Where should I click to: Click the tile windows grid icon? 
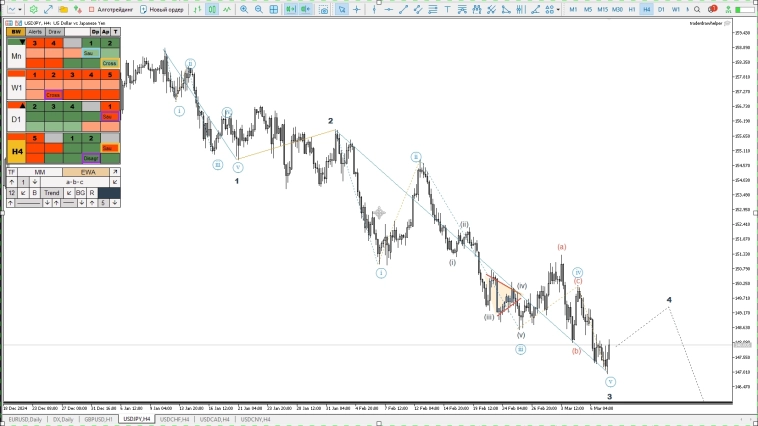274,9
